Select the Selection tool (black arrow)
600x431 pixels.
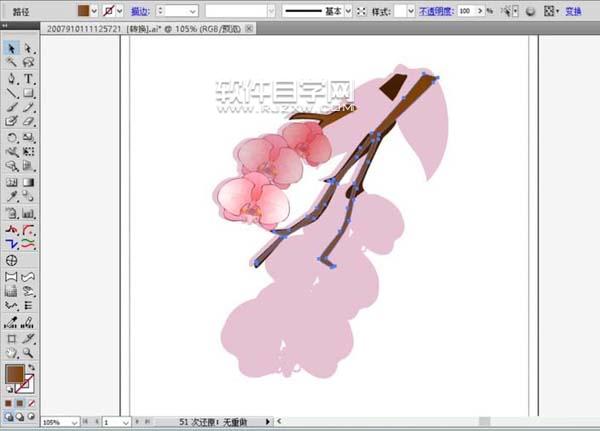tap(11, 47)
